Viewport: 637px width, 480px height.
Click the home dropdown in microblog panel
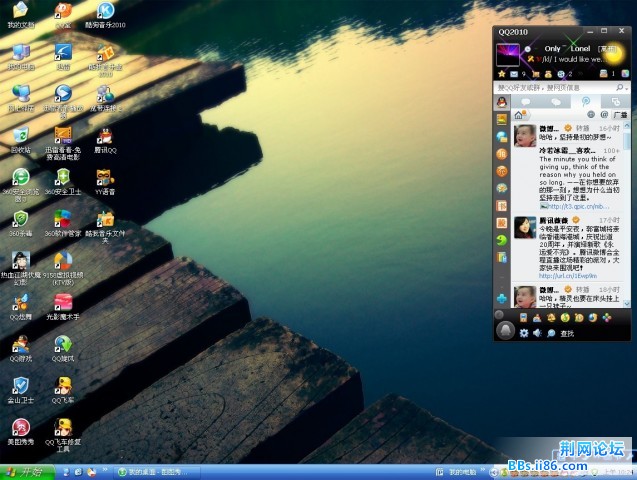coord(520,115)
